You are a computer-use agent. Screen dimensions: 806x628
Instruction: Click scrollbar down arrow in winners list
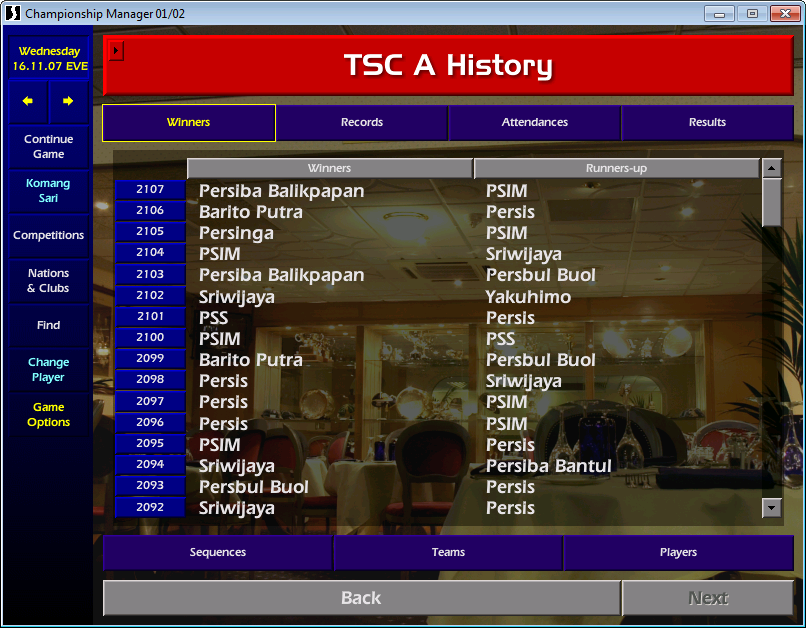(x=772, y=508)
